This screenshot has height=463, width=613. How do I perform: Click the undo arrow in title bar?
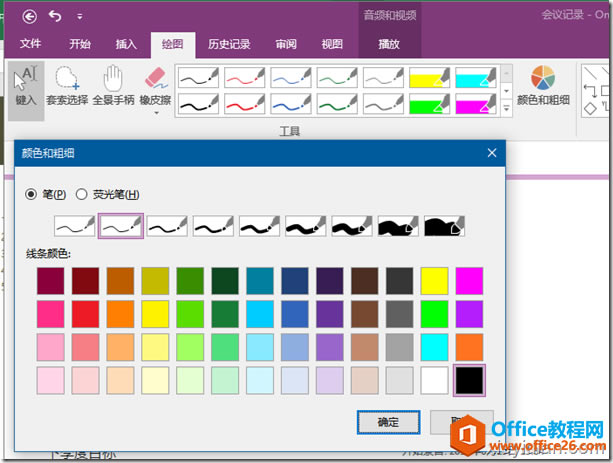click(55, 16)
